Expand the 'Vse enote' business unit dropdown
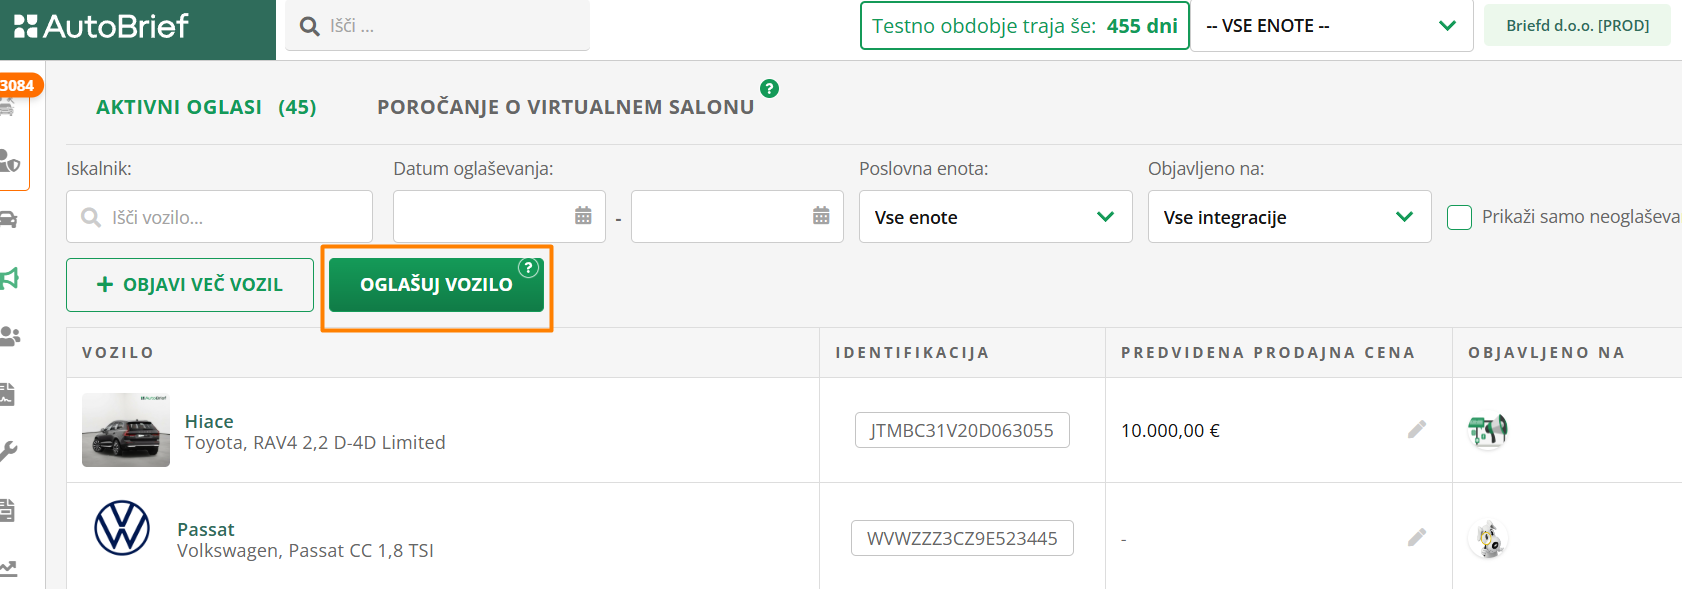 tap(995, 217)
